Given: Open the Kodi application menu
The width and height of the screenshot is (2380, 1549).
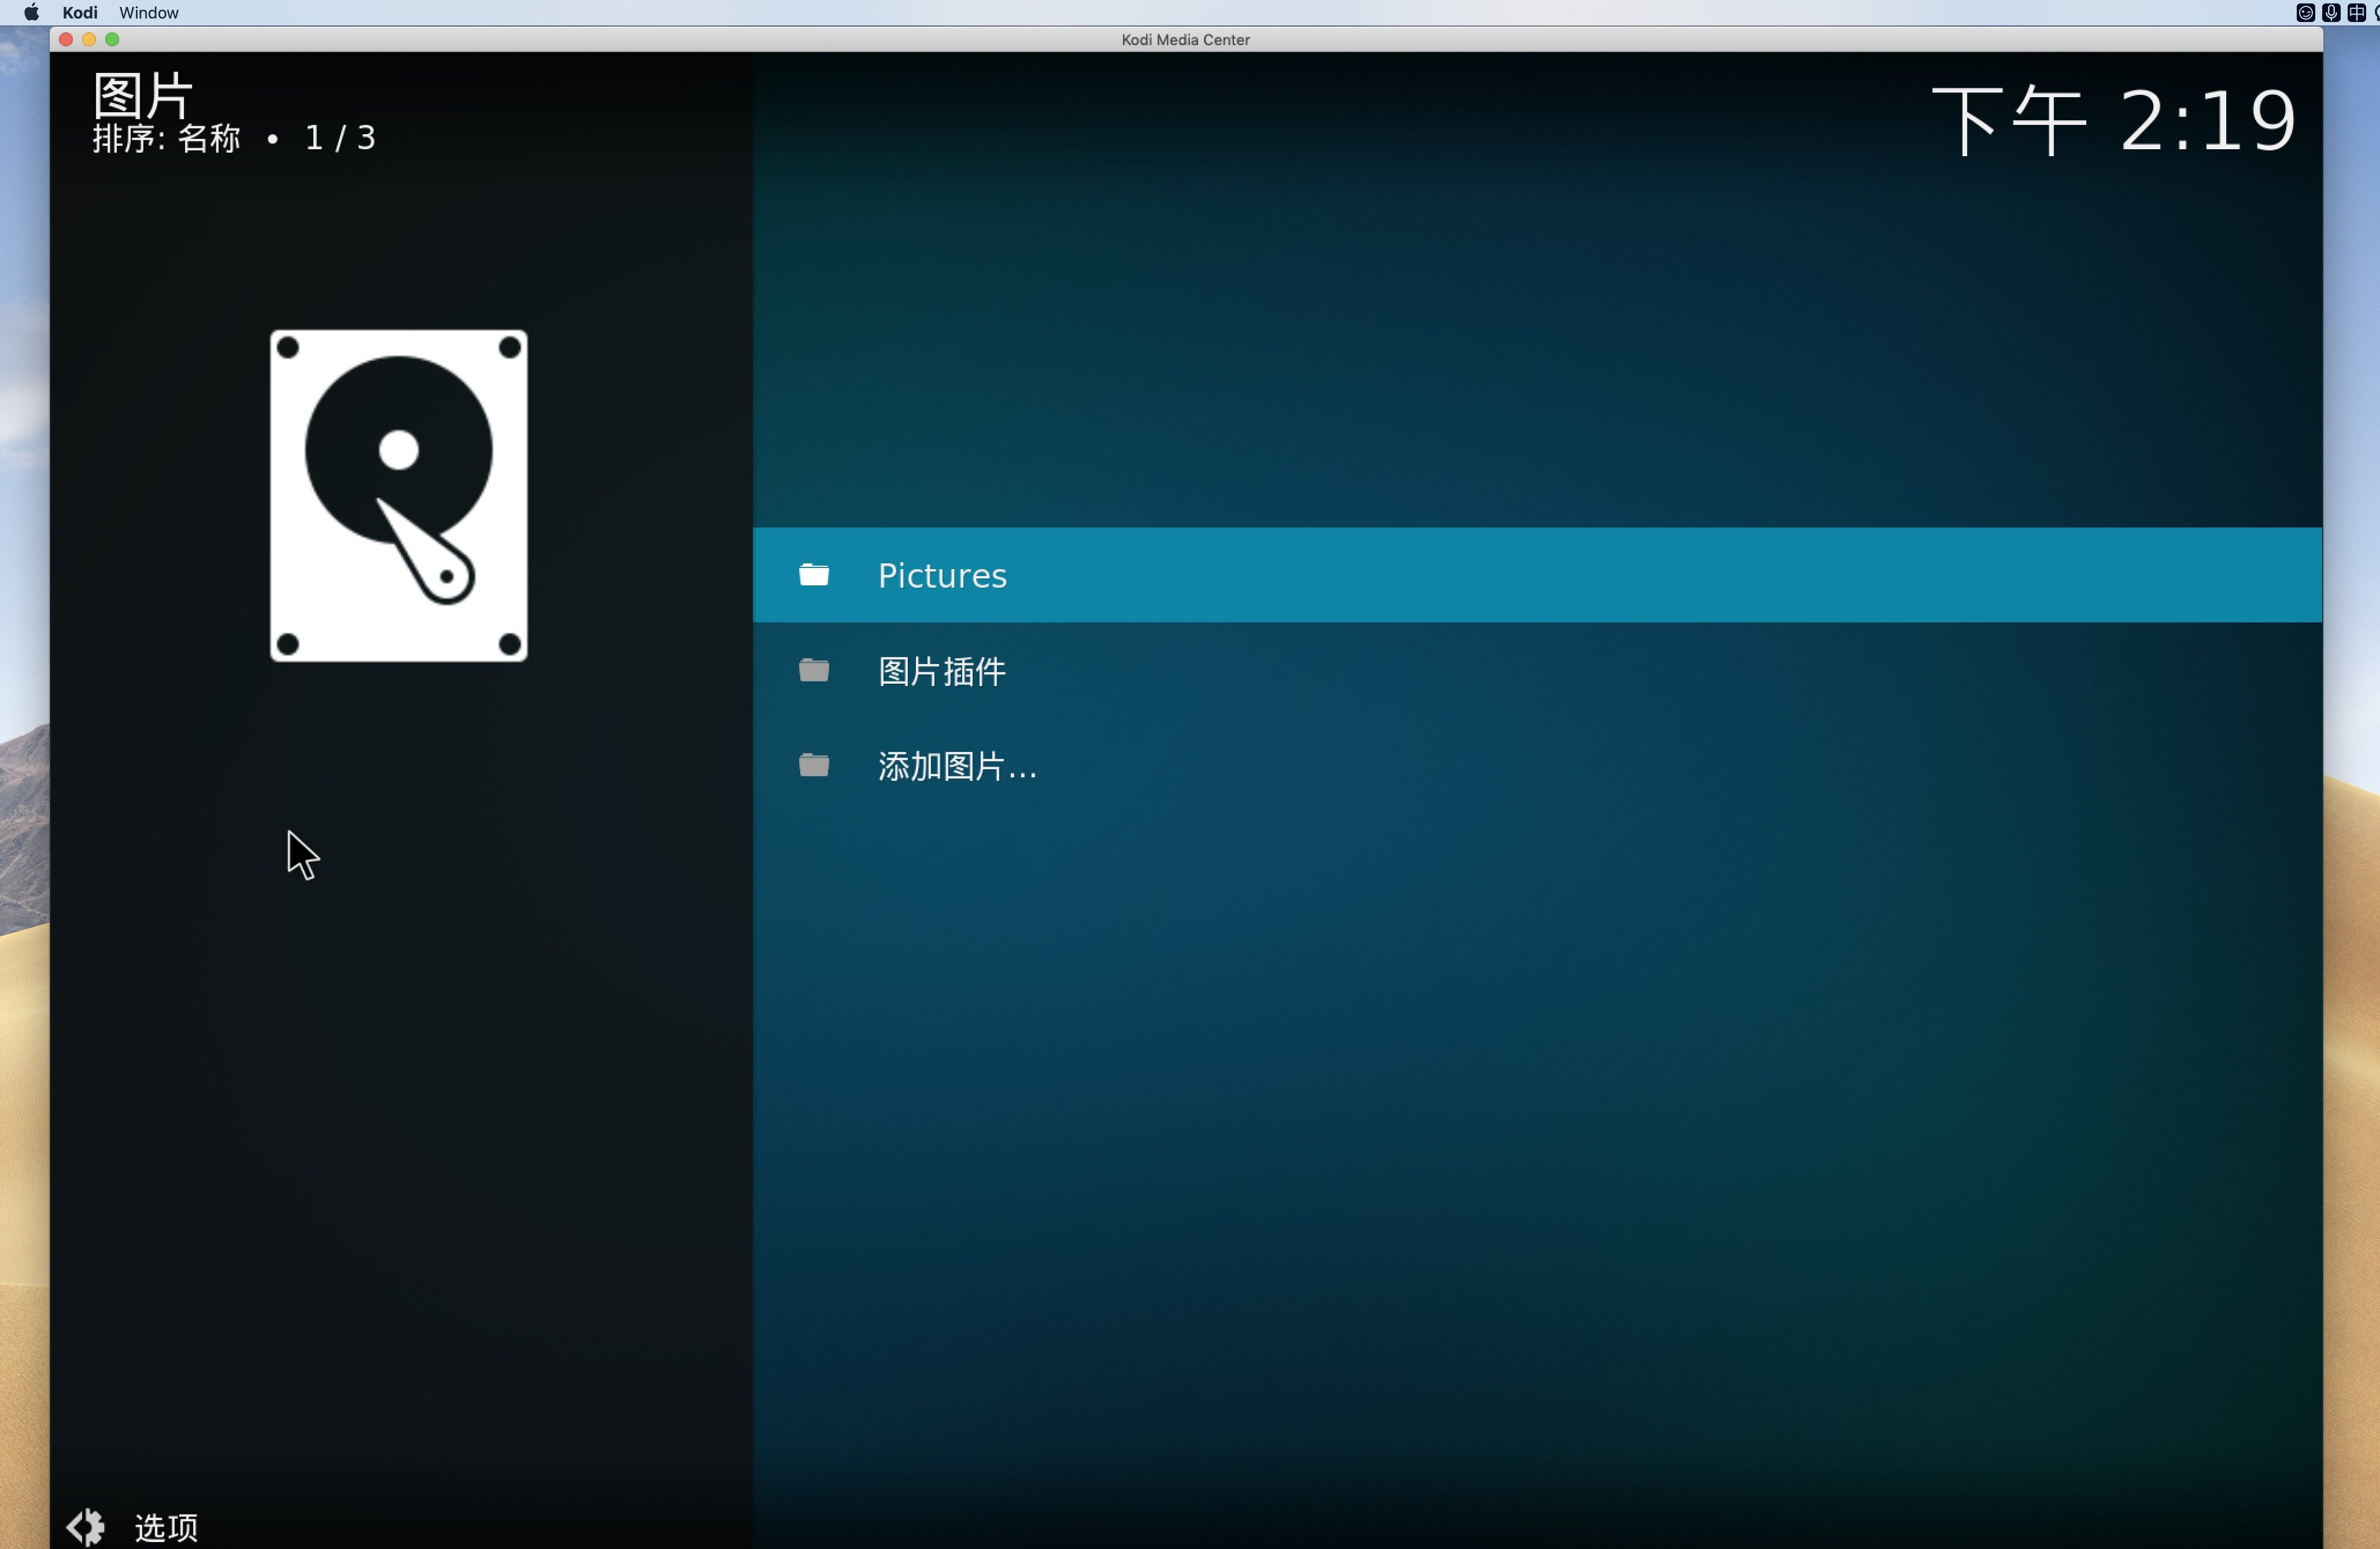Looking at the screenshot, I should (79, 12).
